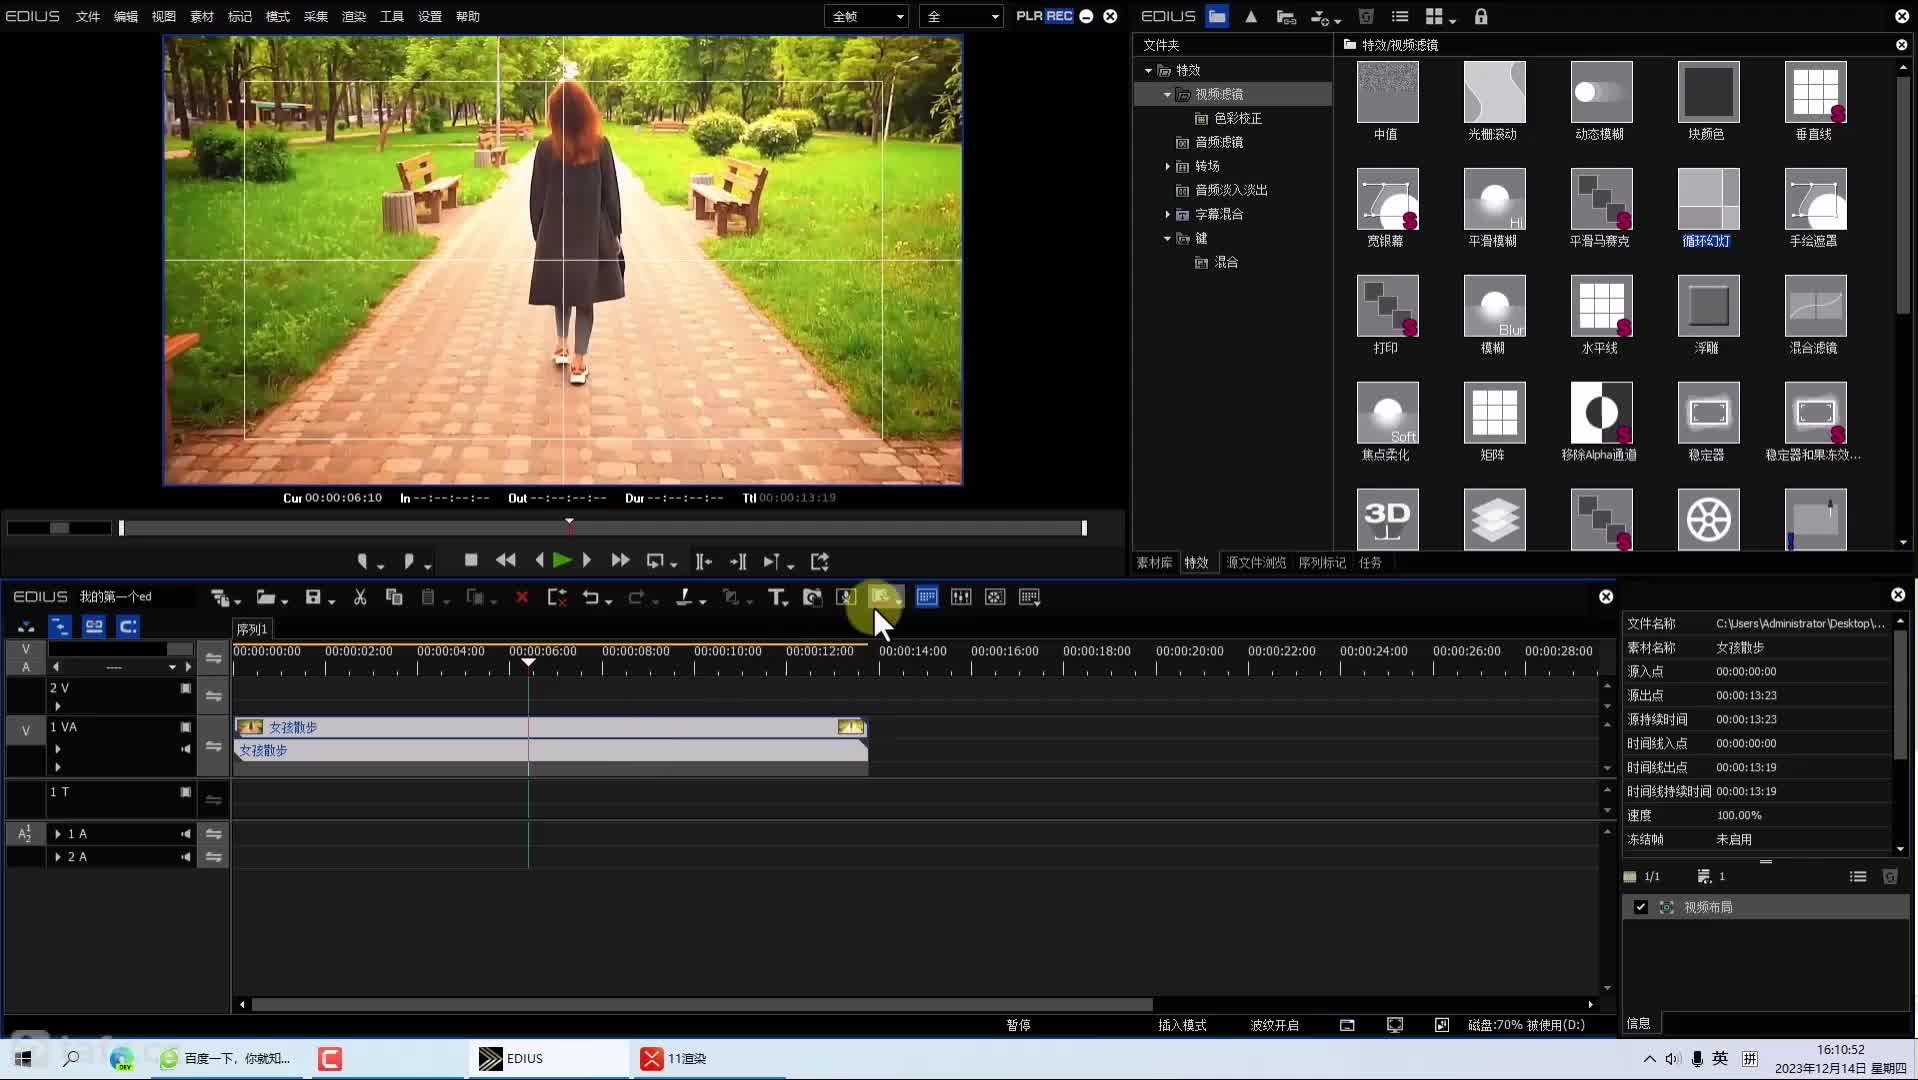Choose the 平滑马赛克 filter icon
The height and width of the screenshot is (1080, 1918).
(x=1601, y=200)
